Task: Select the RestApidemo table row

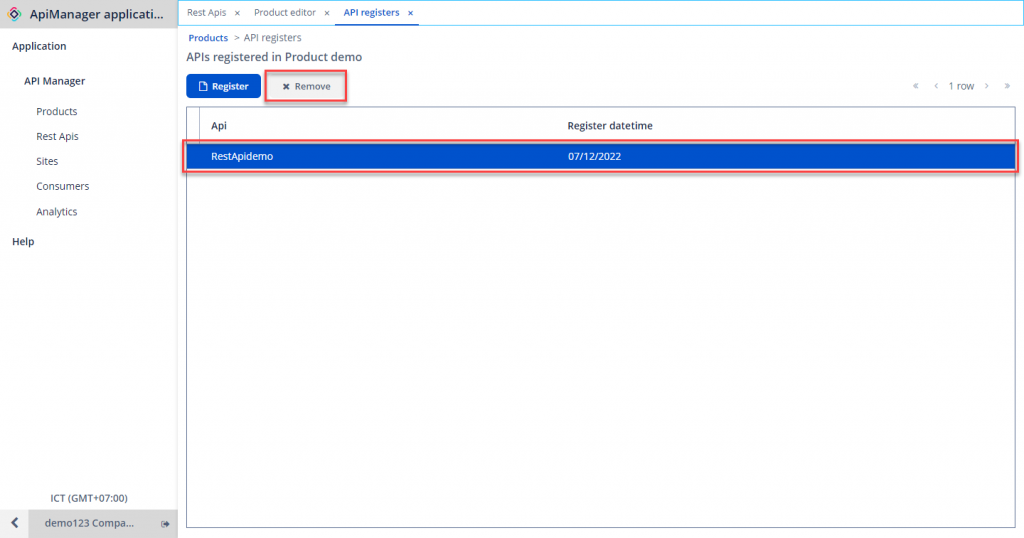Action: coord(600,157)
